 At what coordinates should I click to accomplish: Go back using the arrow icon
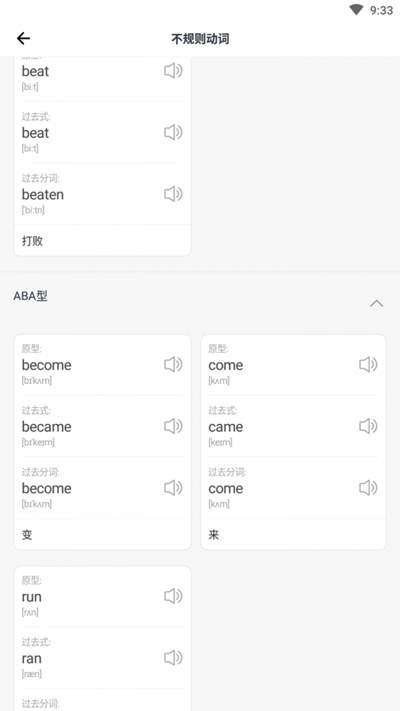[24, 39]
